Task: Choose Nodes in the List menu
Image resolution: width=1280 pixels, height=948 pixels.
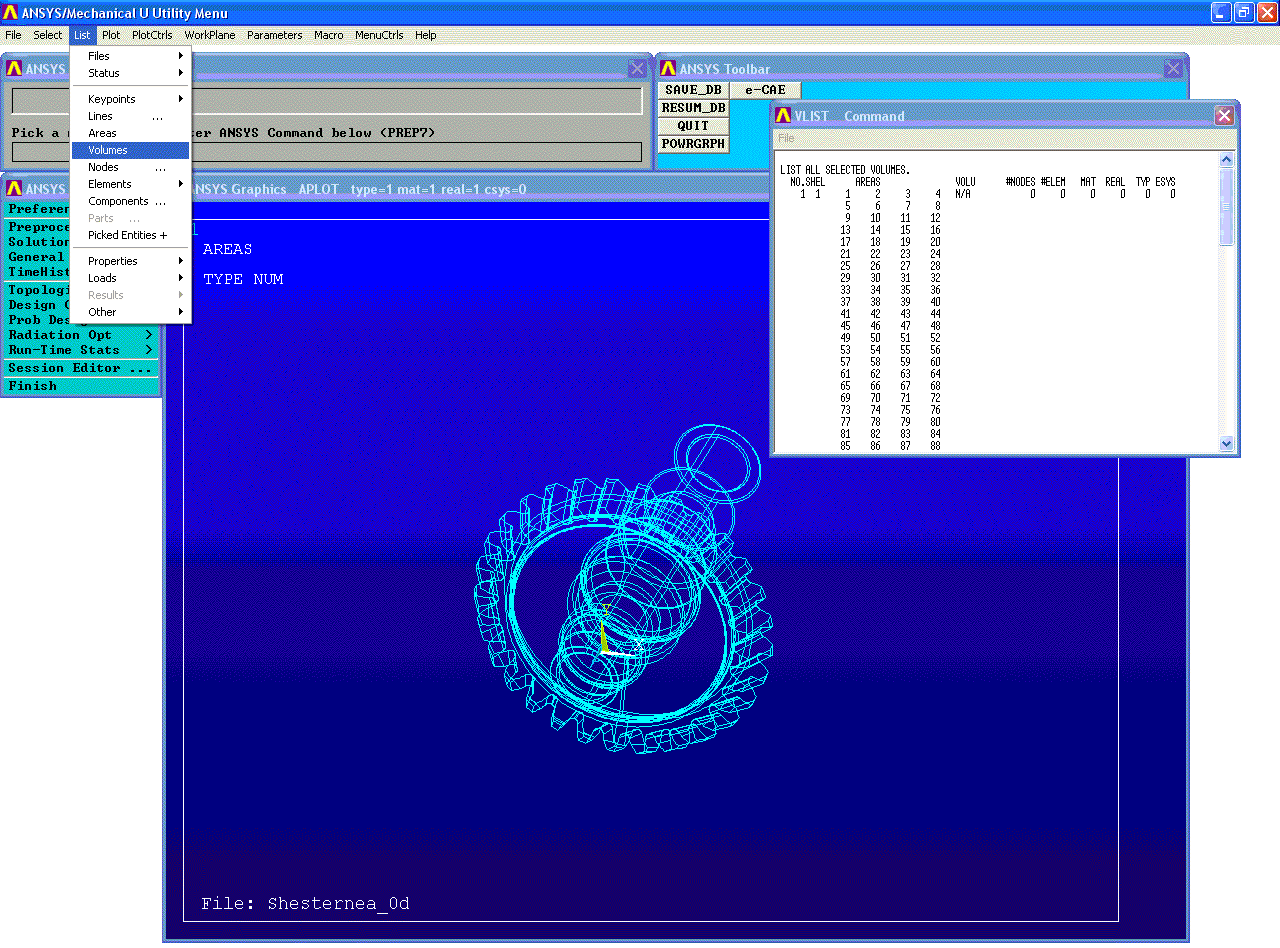Action: click(130, 167)
